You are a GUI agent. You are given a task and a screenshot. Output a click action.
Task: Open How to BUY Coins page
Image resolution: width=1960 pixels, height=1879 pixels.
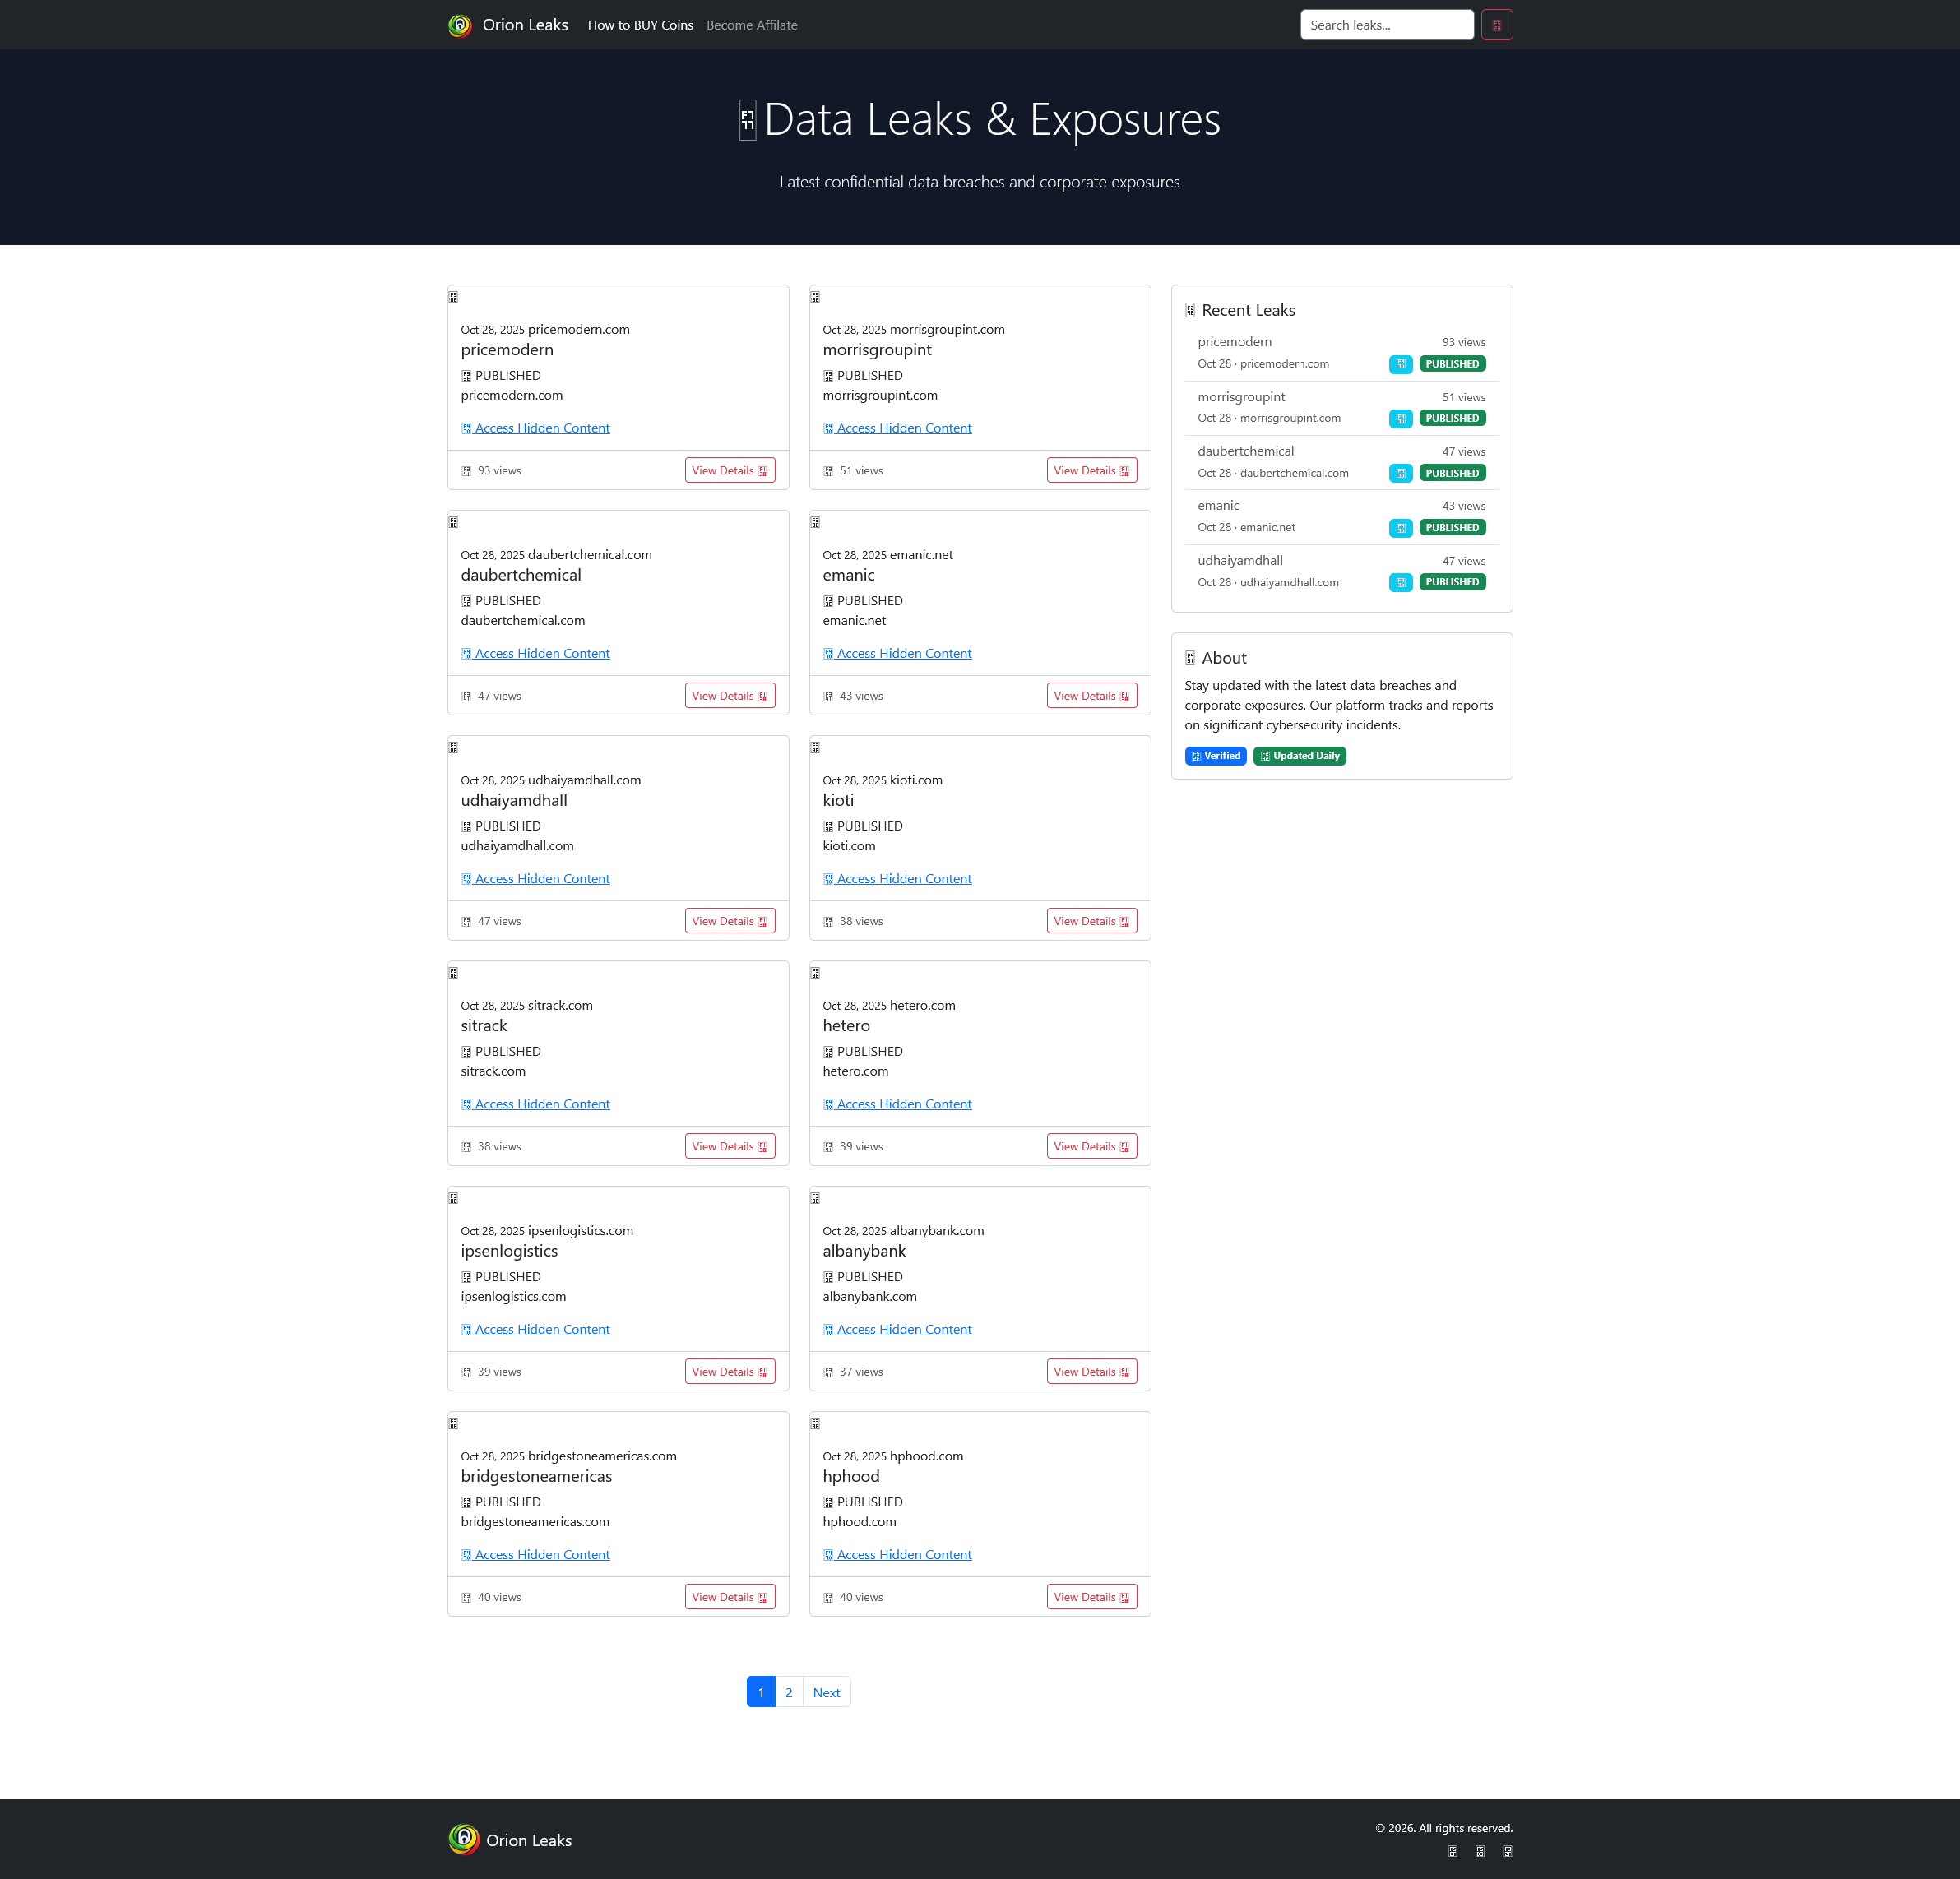click(640, 25)
